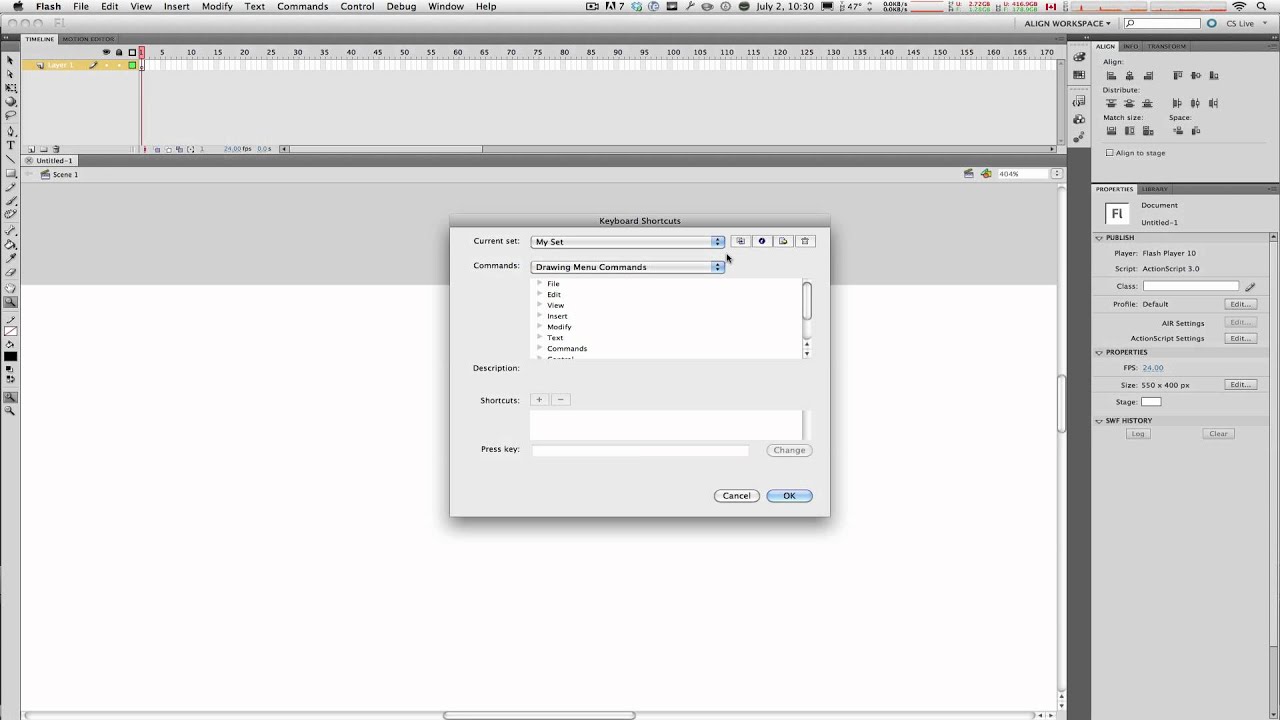
Task: Select the Pen tool
Action: tap(11, 131)
